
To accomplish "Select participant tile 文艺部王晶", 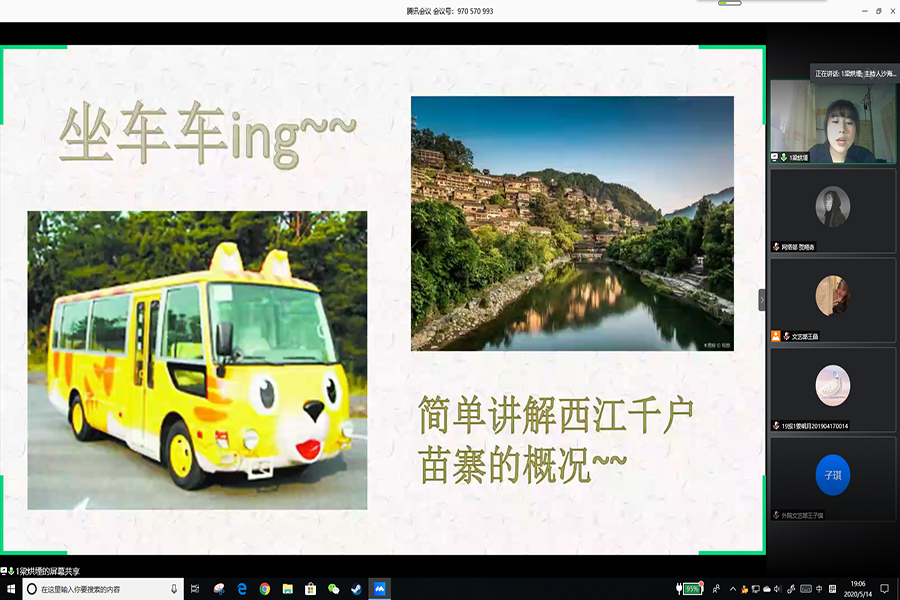I will pos(832,299).
